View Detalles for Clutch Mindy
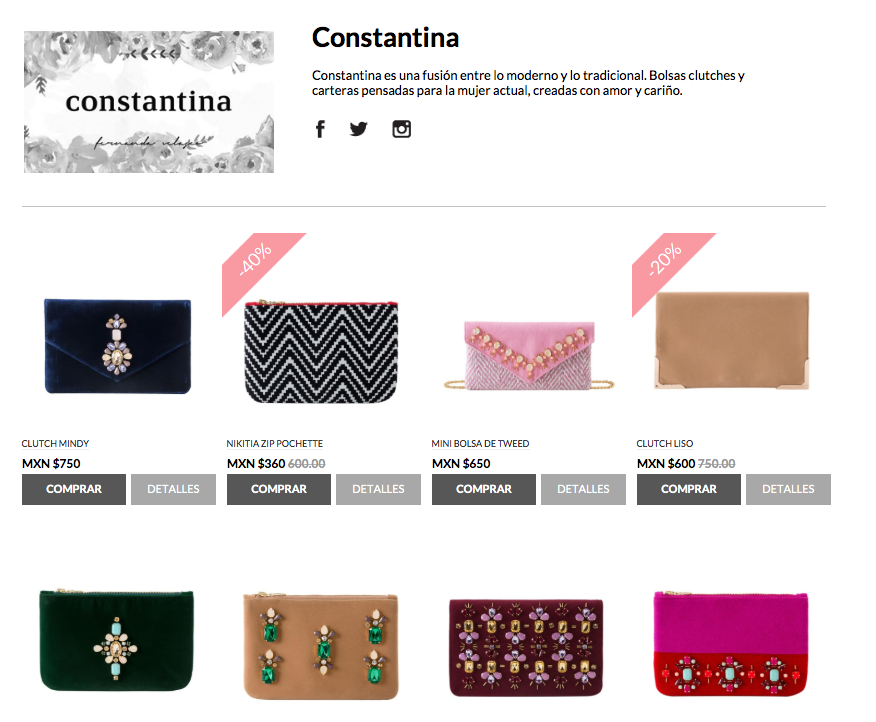The width and height of the screenshot is (876, 722). (x=173, y=490)
